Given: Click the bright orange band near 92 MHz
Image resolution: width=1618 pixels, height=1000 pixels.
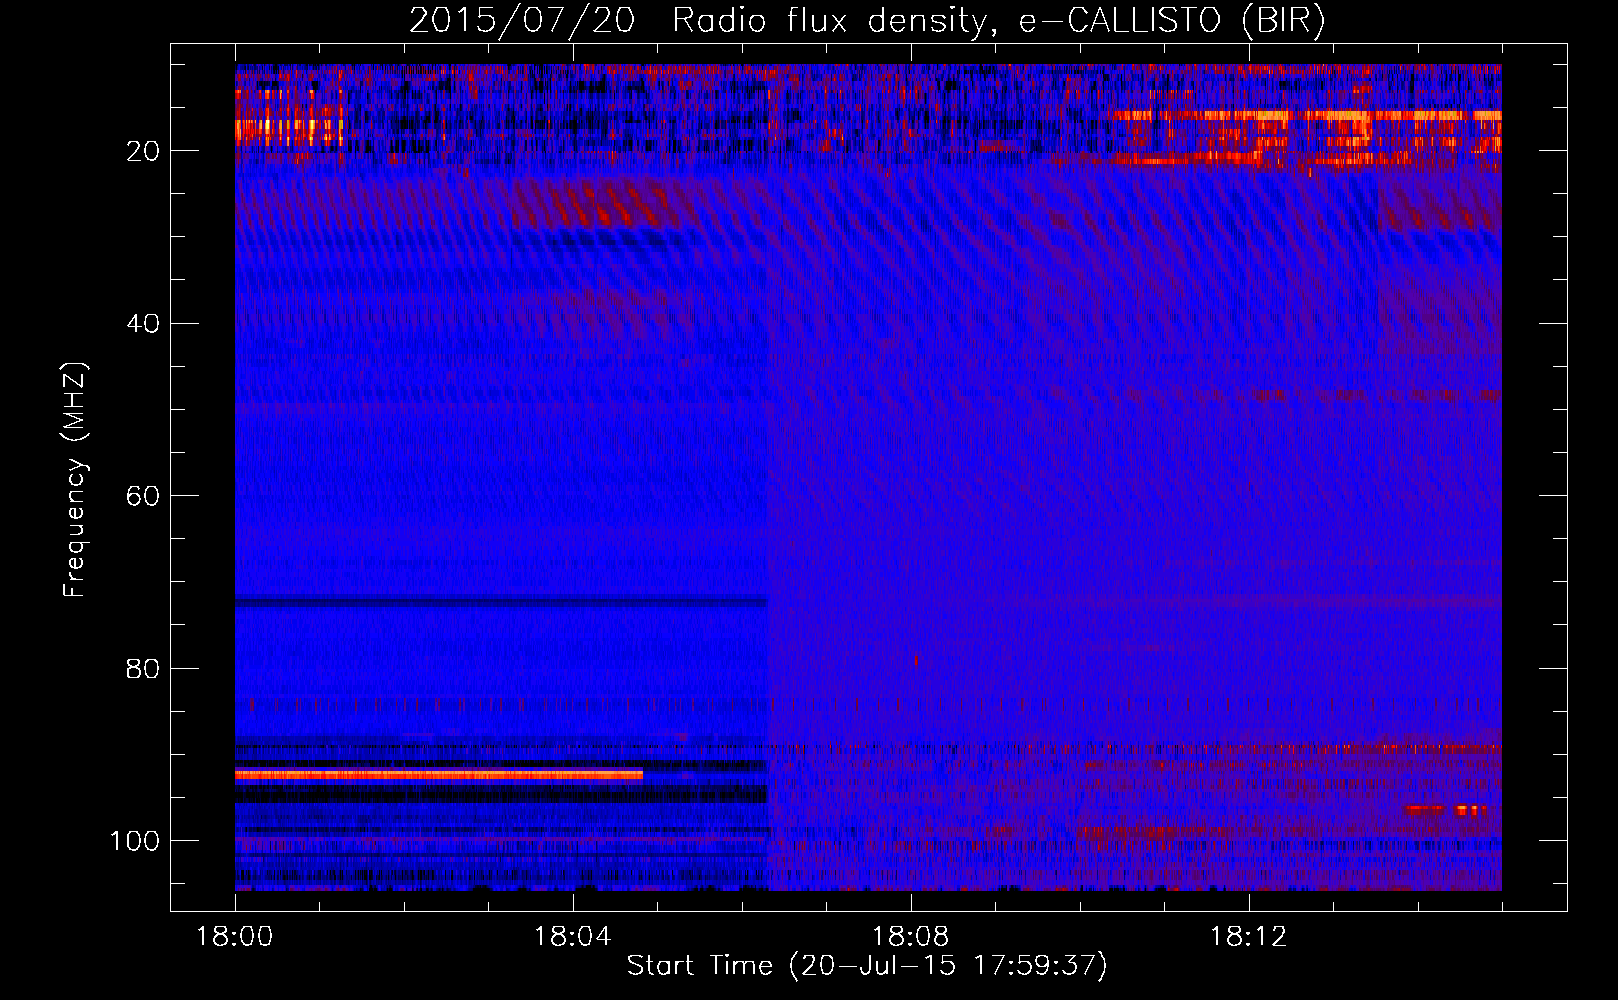Looking at the screenshot, I should (439, 774).
